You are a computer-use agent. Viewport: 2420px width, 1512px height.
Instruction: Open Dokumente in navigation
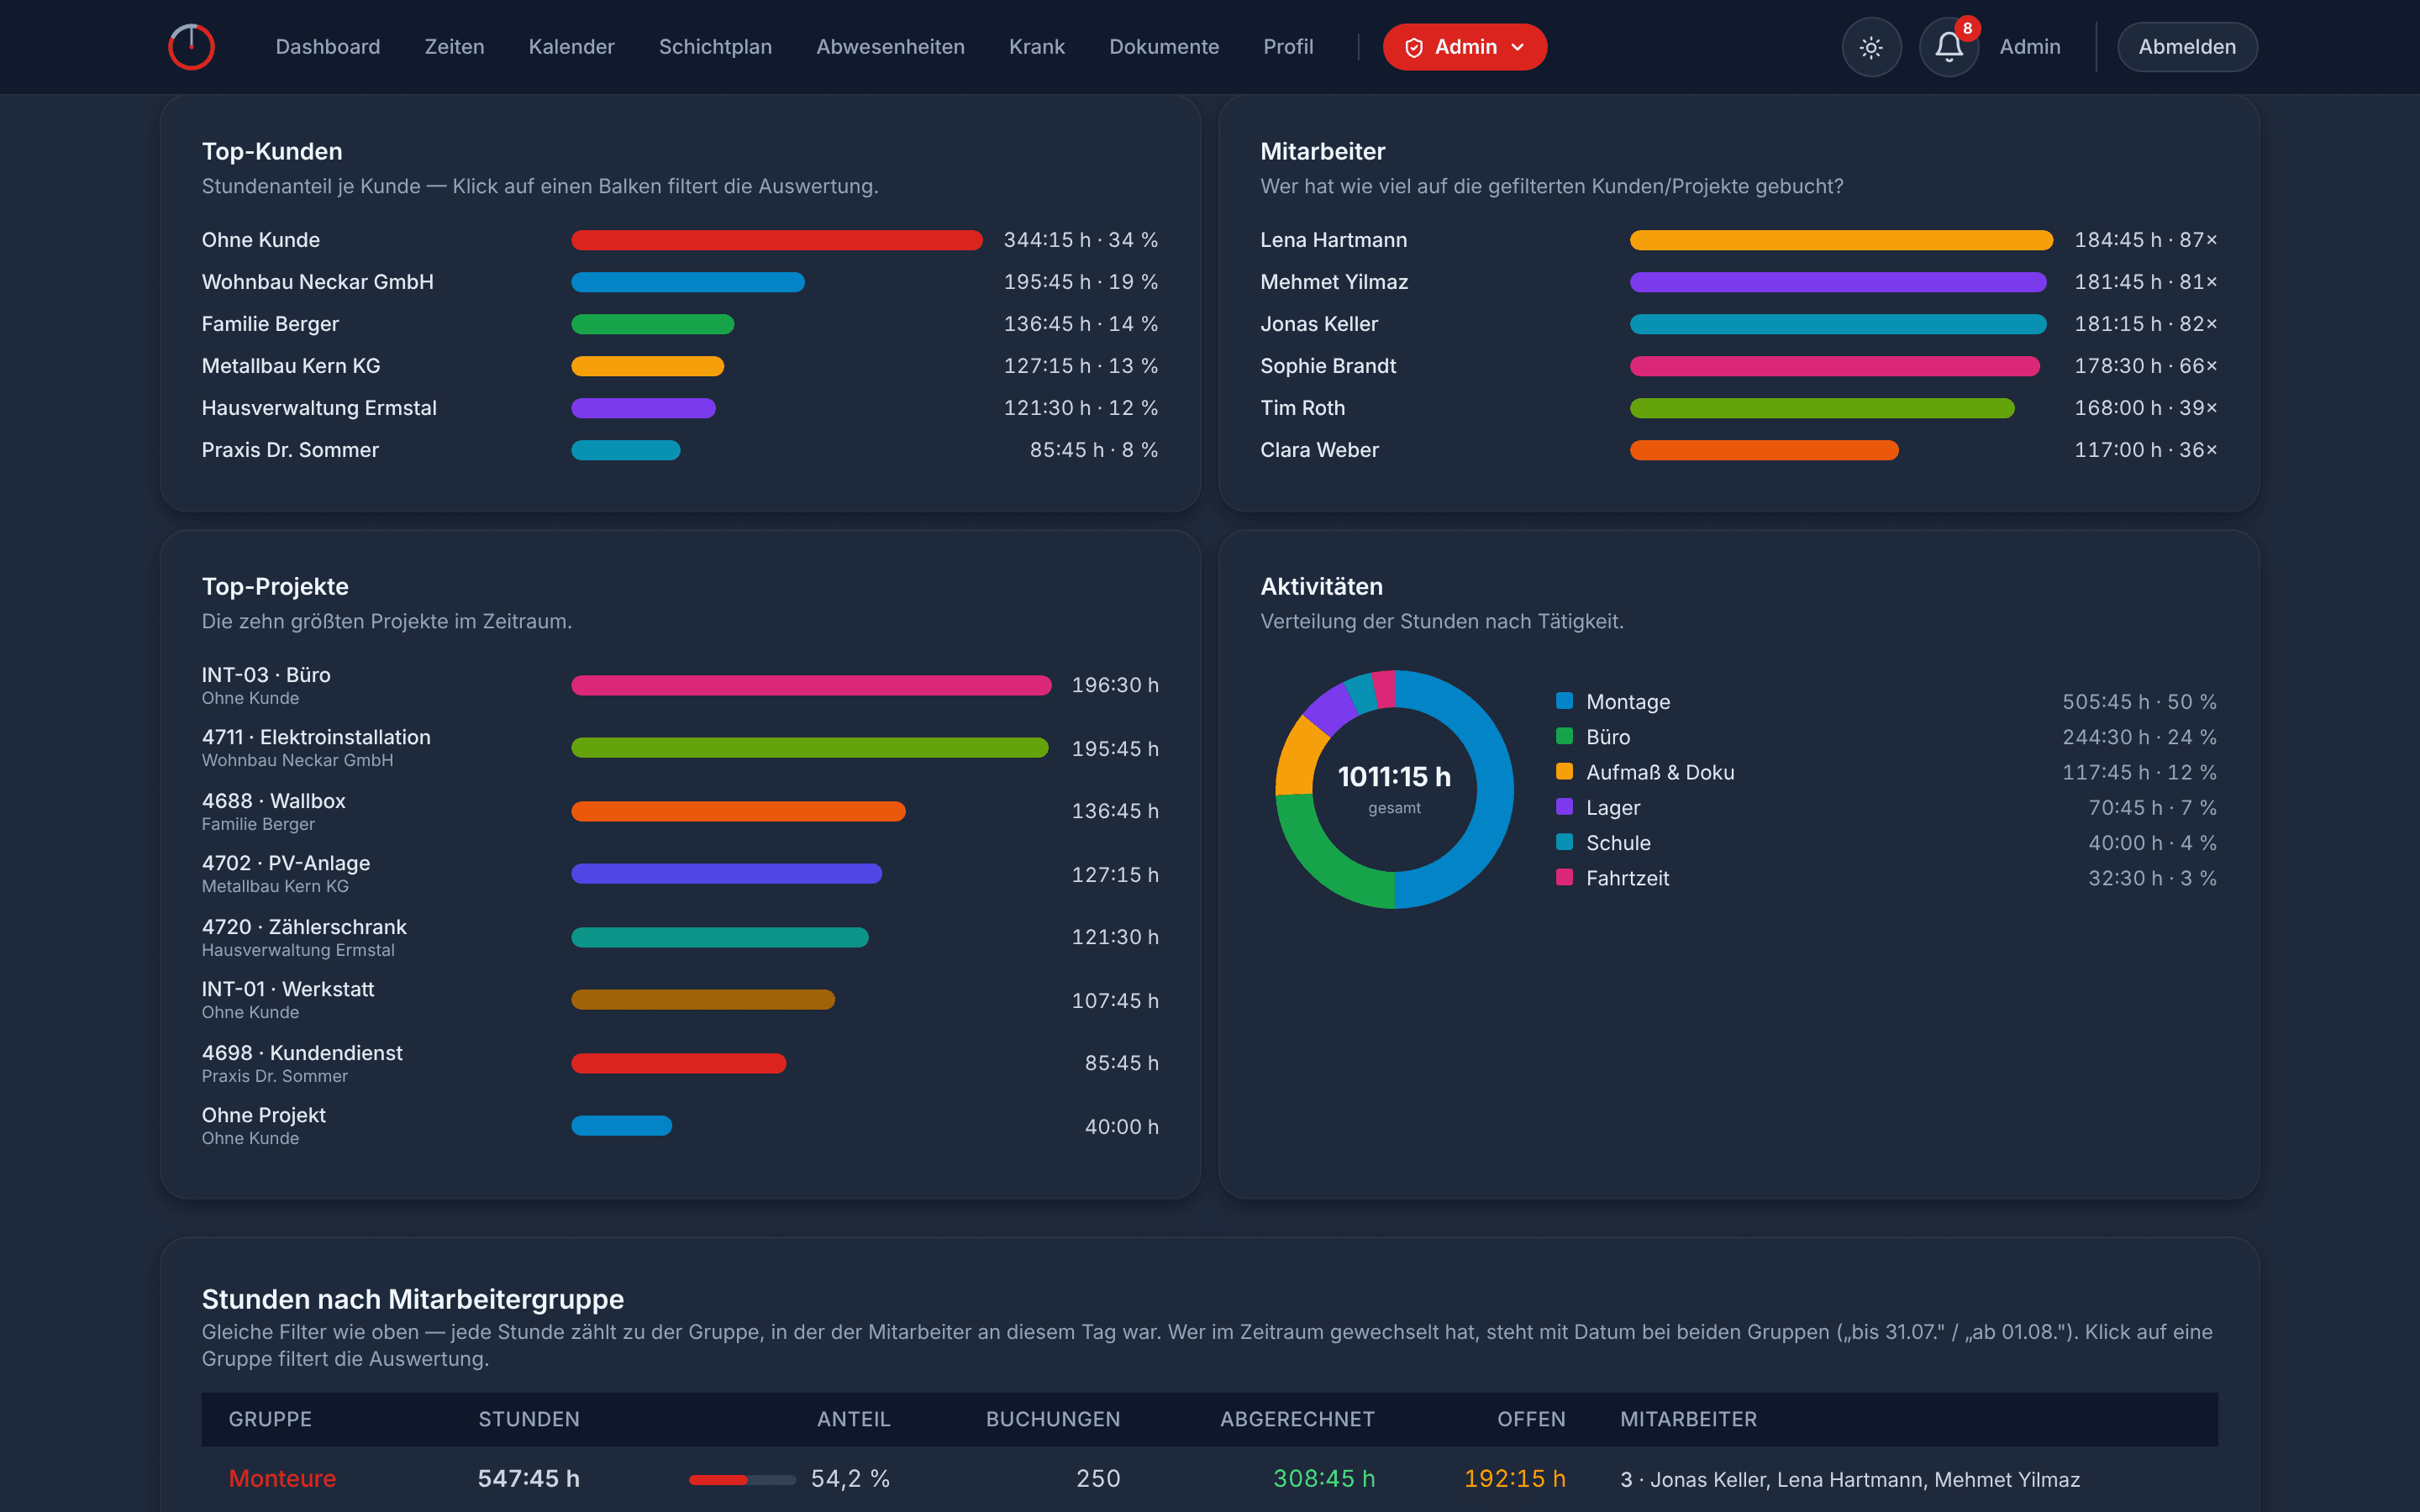[x=1164, y=47]
